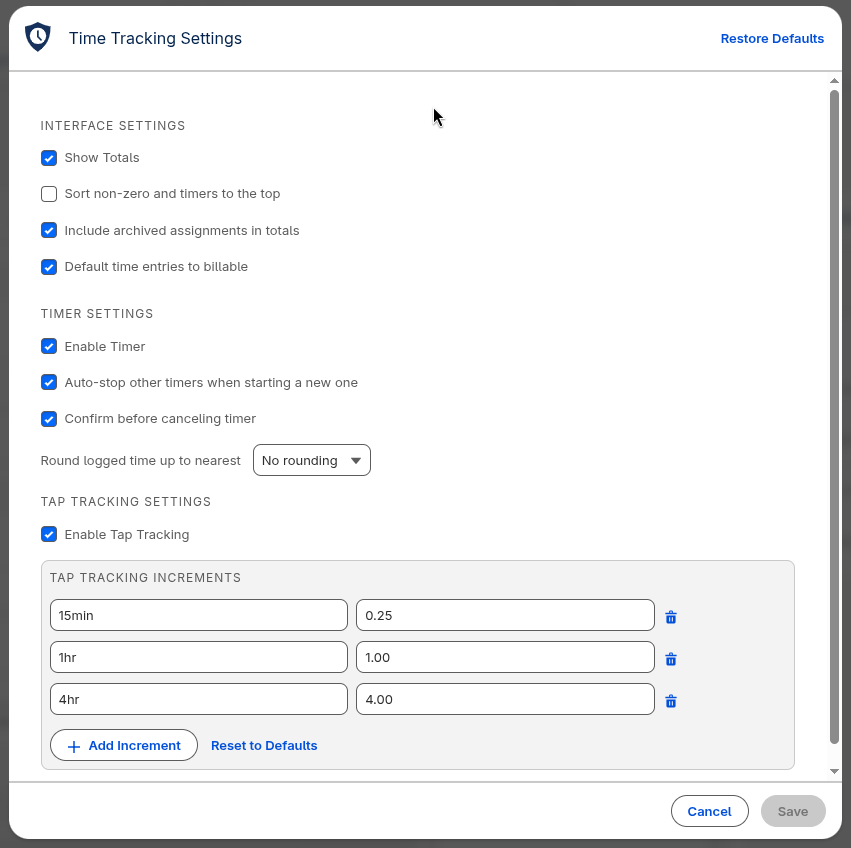Uncheck Include archived assignments in totals
851x848 pixels.
point(49,230)
